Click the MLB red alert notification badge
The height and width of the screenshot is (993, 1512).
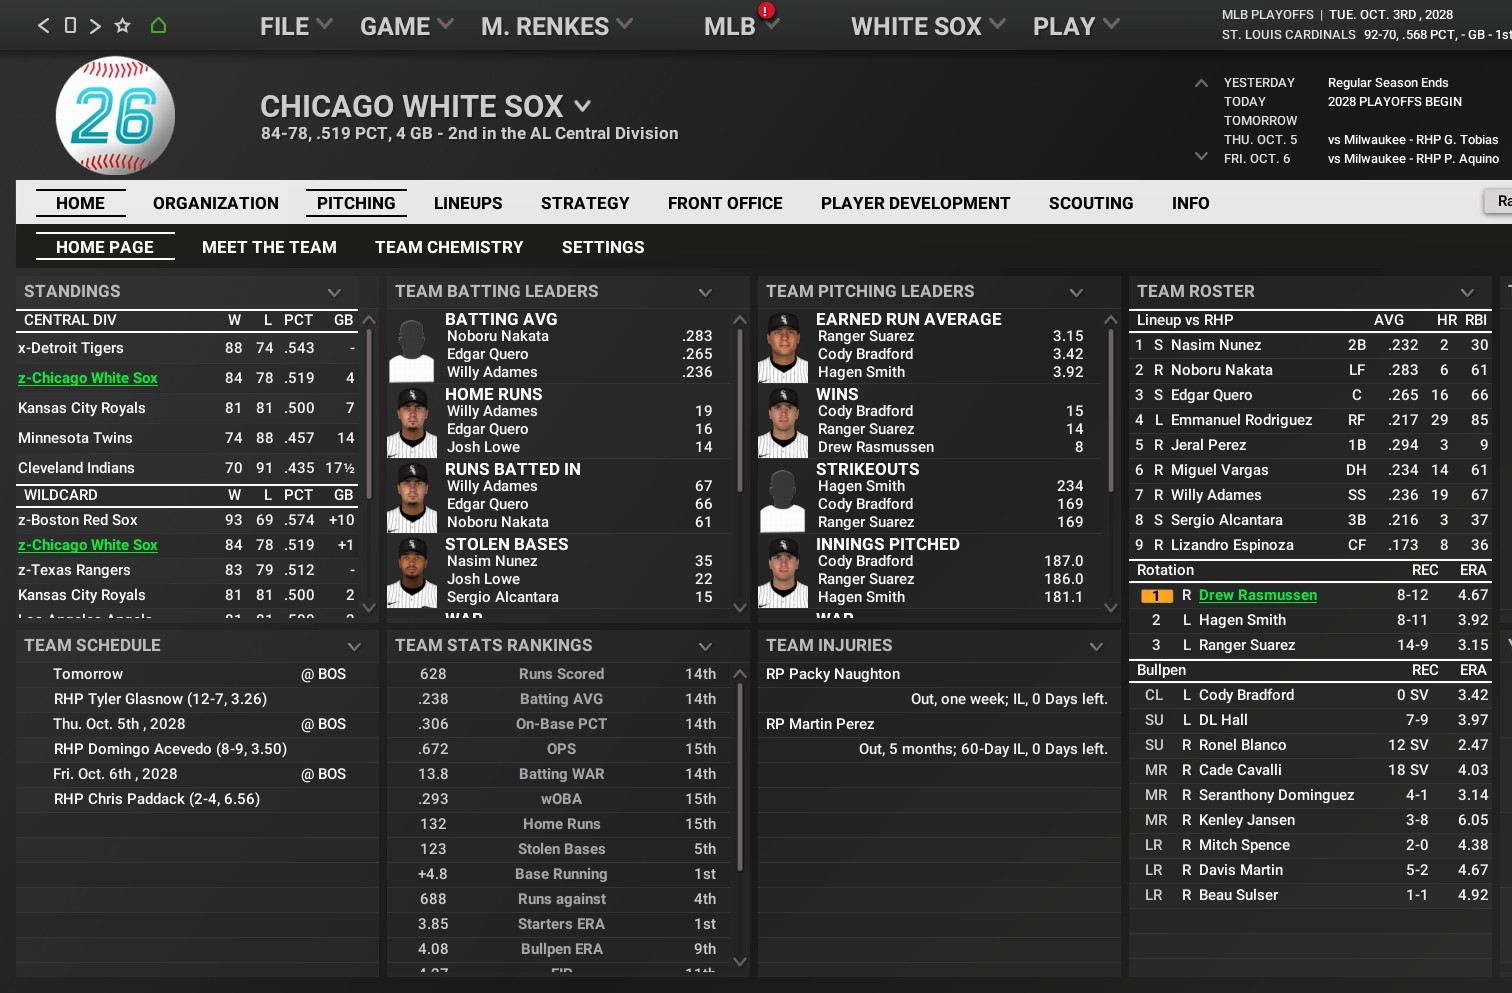tap(766, 11)
